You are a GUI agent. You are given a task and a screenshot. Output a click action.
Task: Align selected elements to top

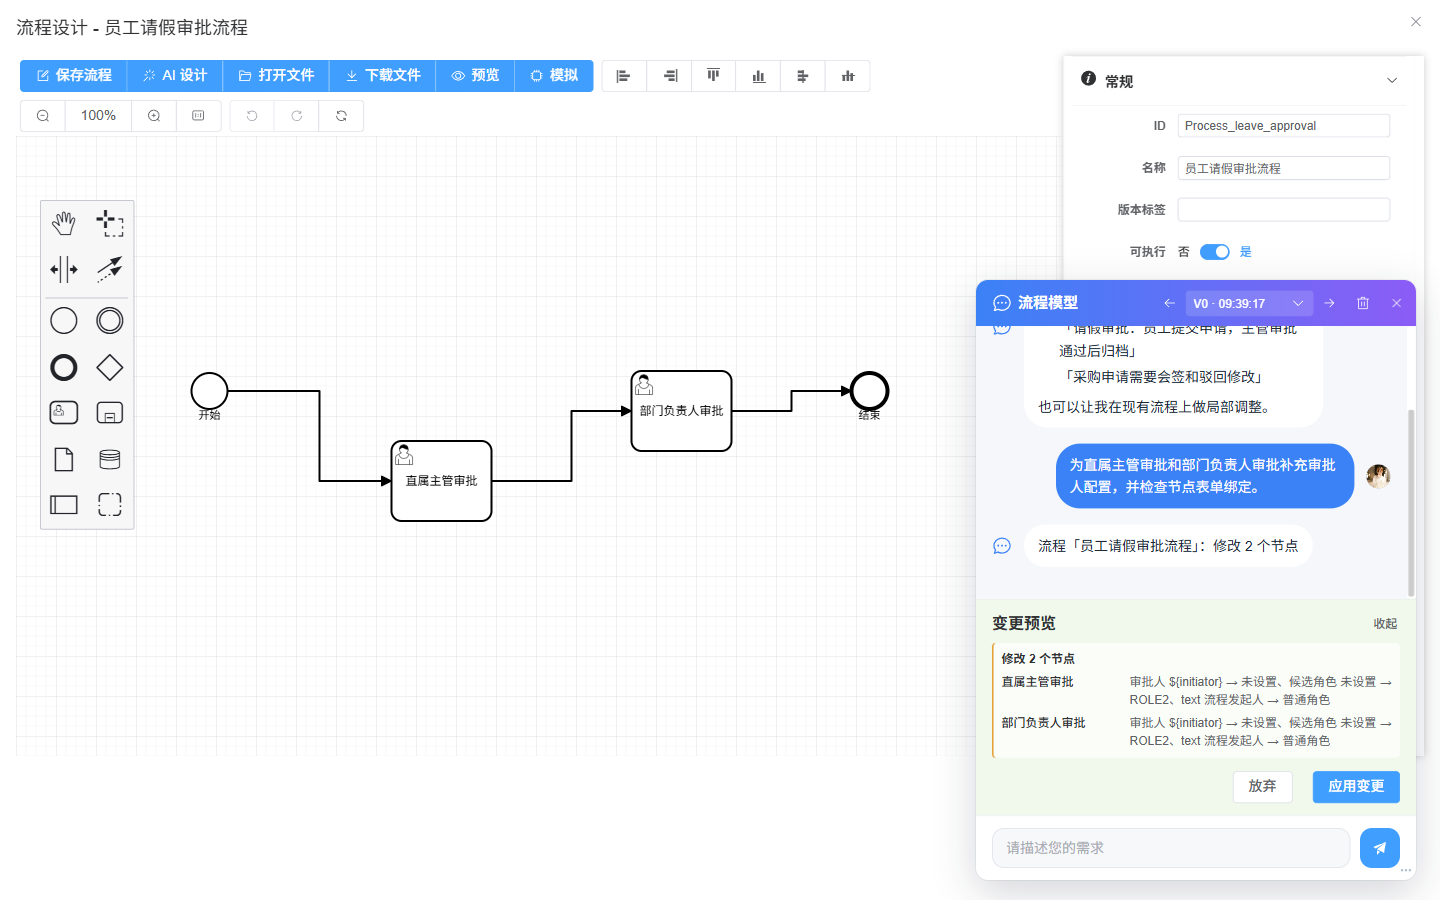click(x=713, y=76)
